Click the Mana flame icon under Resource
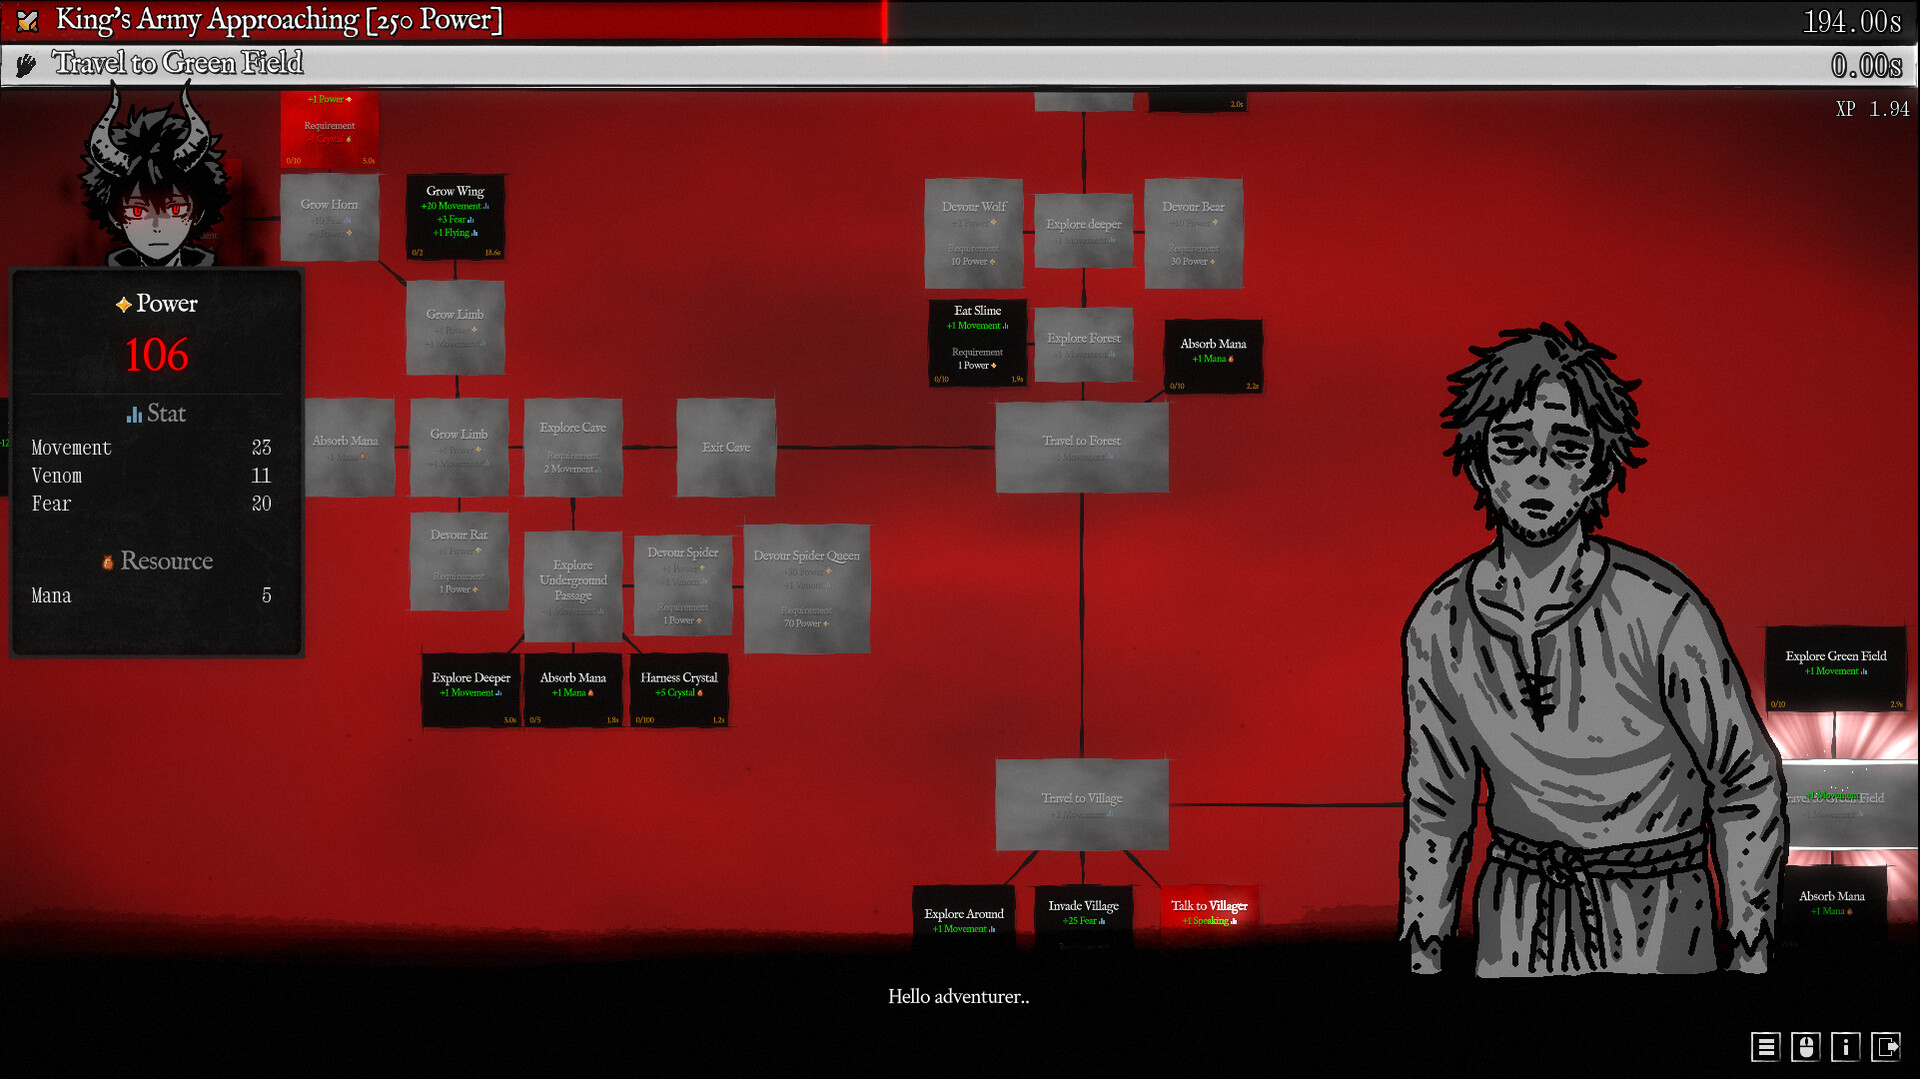The image size is (1920, 1079). 106,562
